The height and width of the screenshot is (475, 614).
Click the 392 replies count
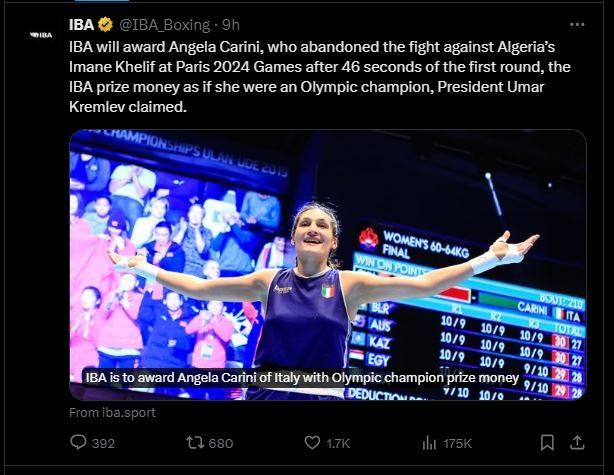[104, 442]
